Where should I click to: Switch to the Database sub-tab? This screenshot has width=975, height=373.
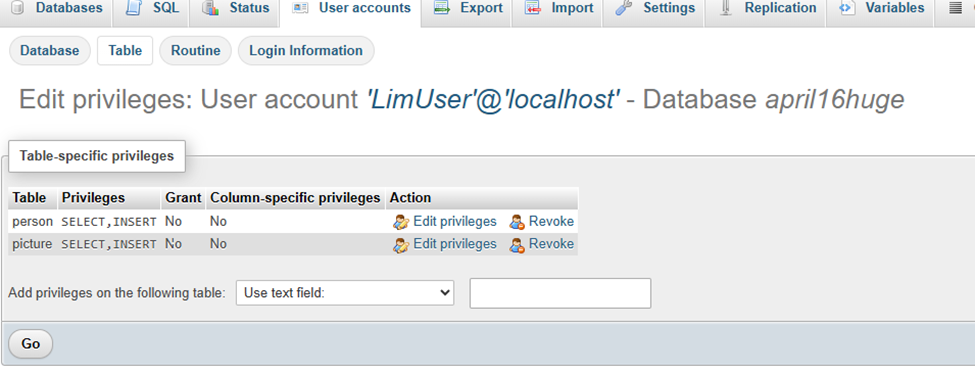[50, 50]
